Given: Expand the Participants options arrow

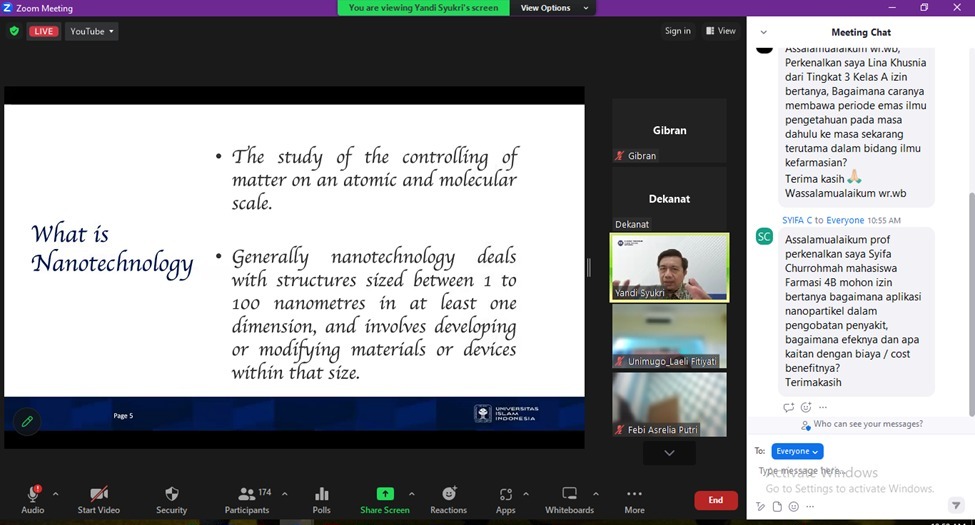Looking at the screenshot, I should click(285, 494).
